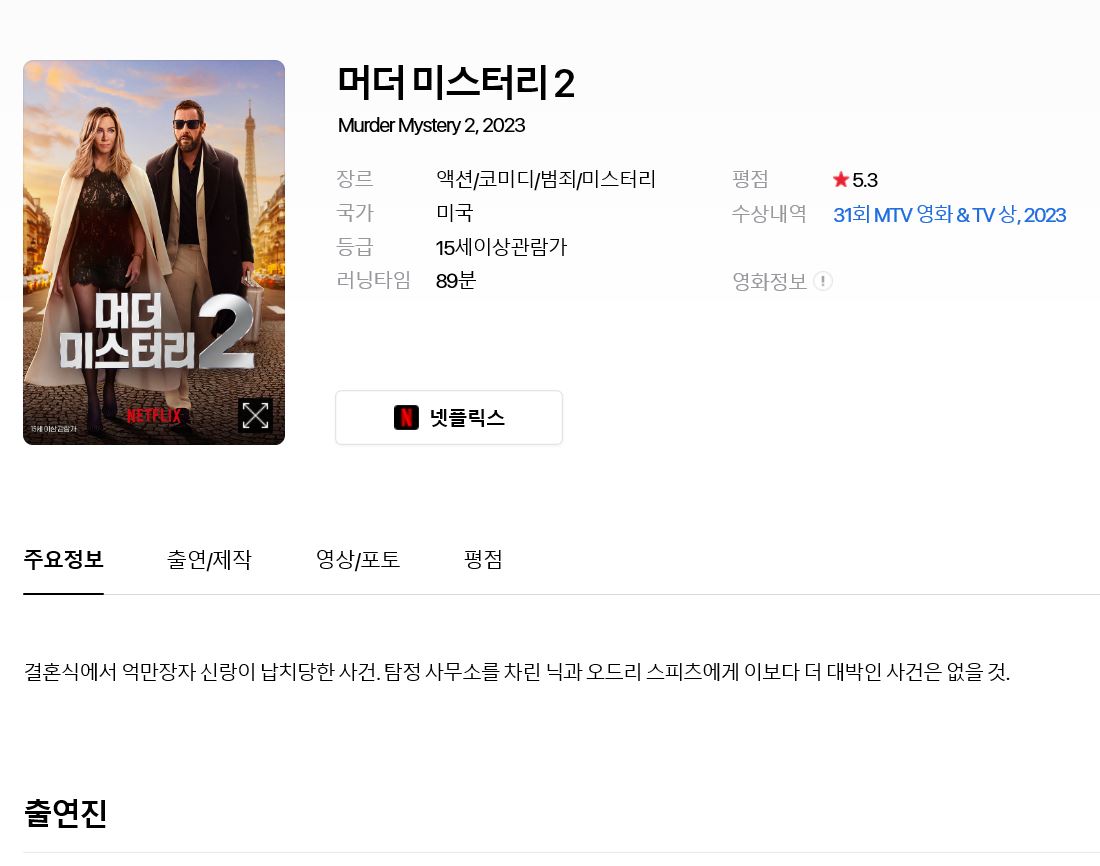Screen dimensions: 1100x866
Task: Click the 러닝타임 label
Action: point(373,280)
